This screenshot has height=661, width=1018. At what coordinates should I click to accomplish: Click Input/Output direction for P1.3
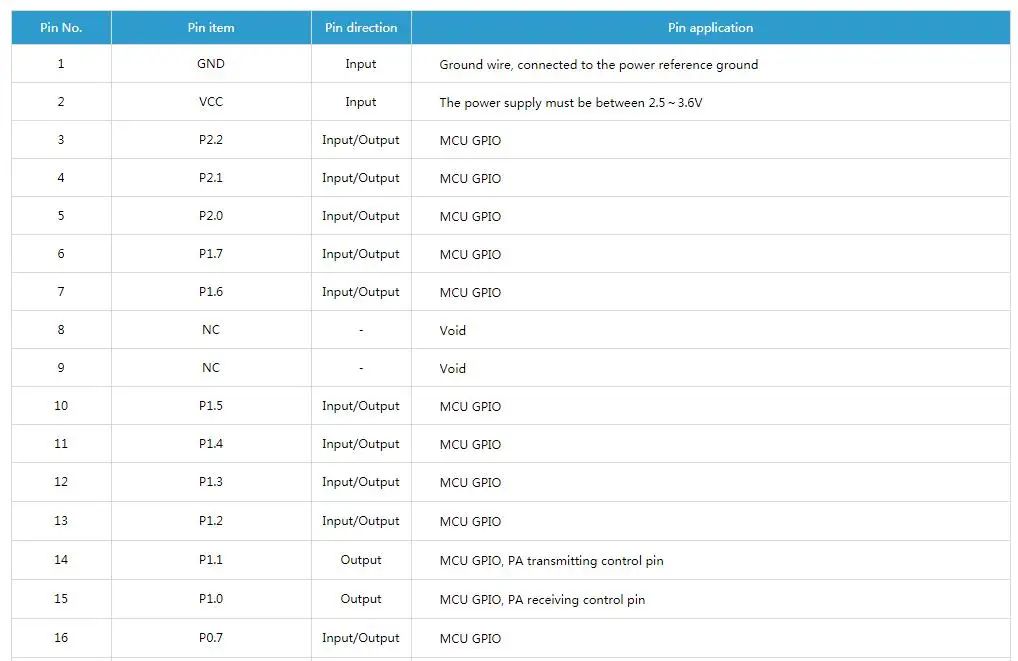click(361, 482)
